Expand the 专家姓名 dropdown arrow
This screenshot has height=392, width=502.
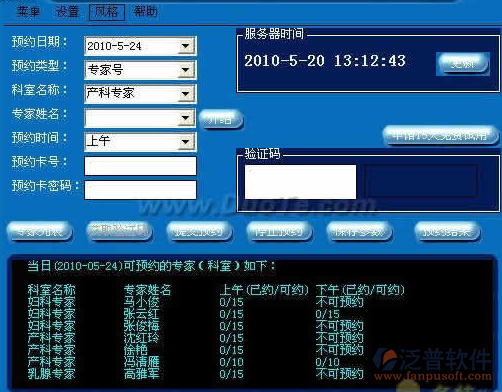tap(186, 118)
